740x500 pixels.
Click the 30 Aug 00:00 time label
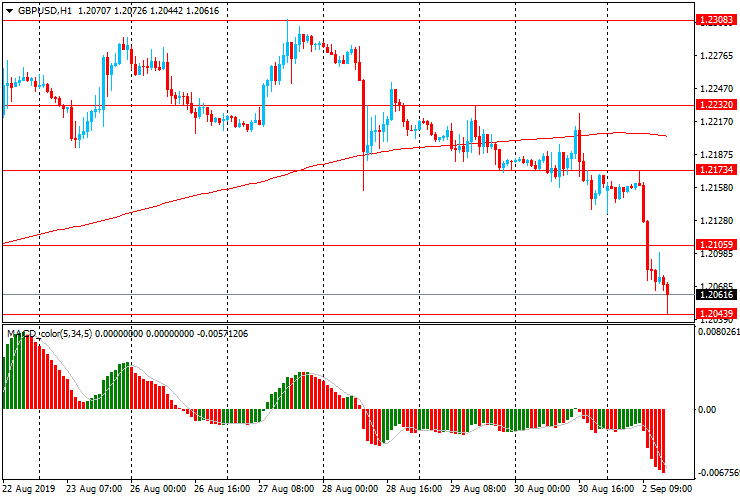[542, 489]
